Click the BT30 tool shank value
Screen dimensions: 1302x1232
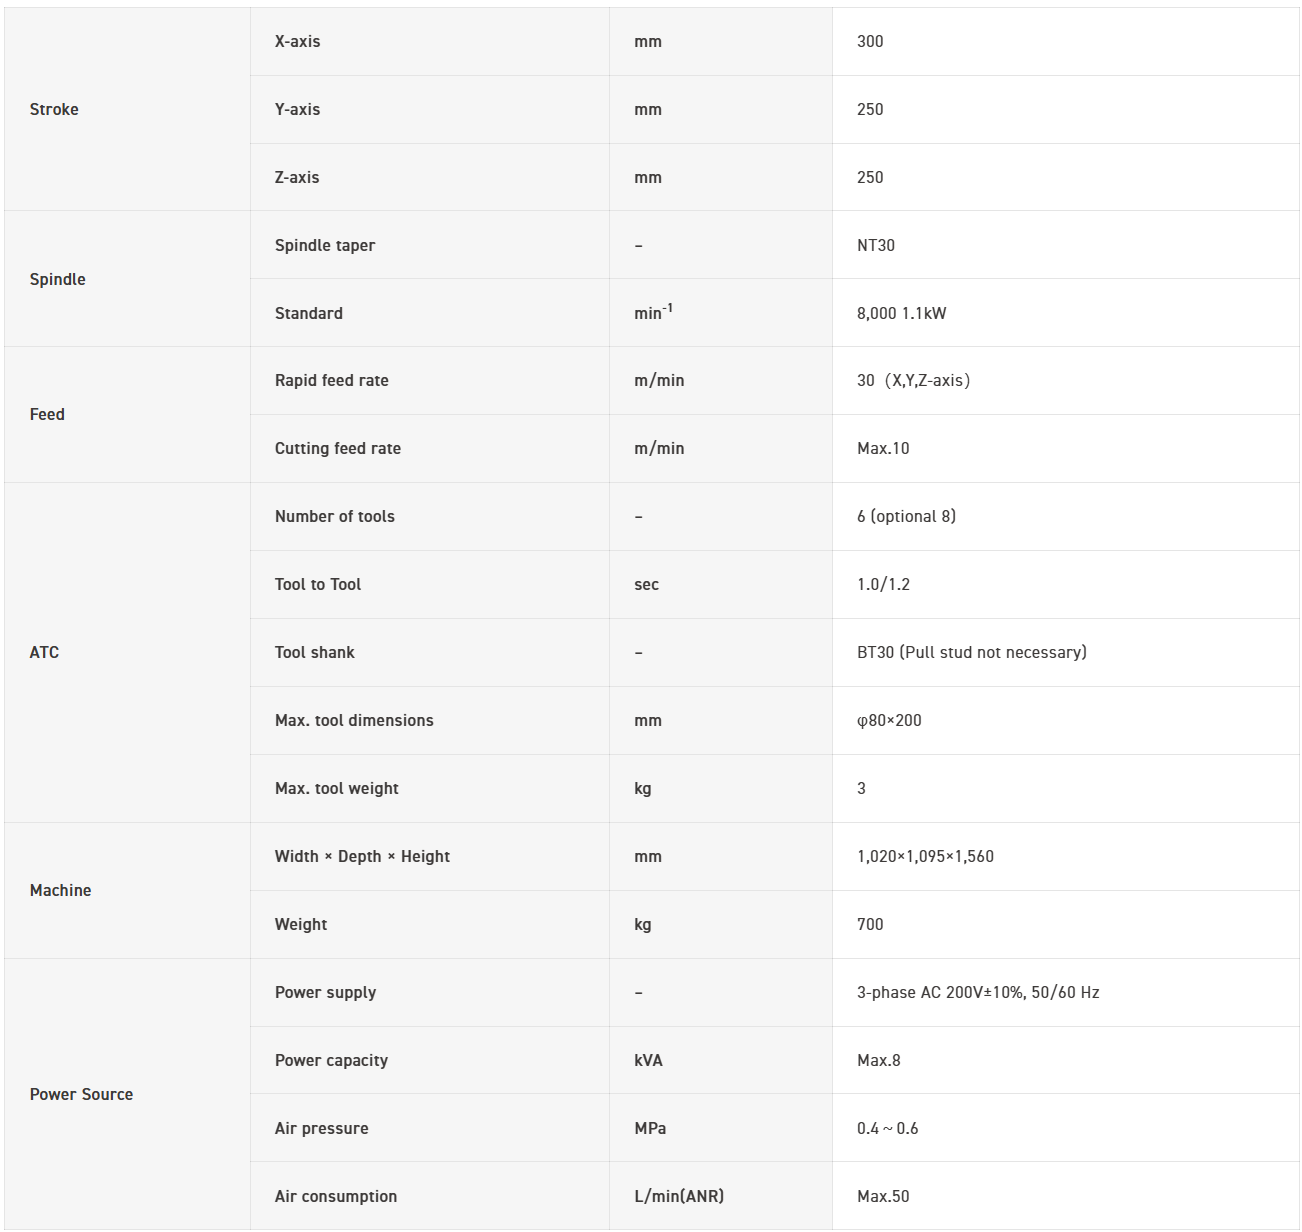971,652
